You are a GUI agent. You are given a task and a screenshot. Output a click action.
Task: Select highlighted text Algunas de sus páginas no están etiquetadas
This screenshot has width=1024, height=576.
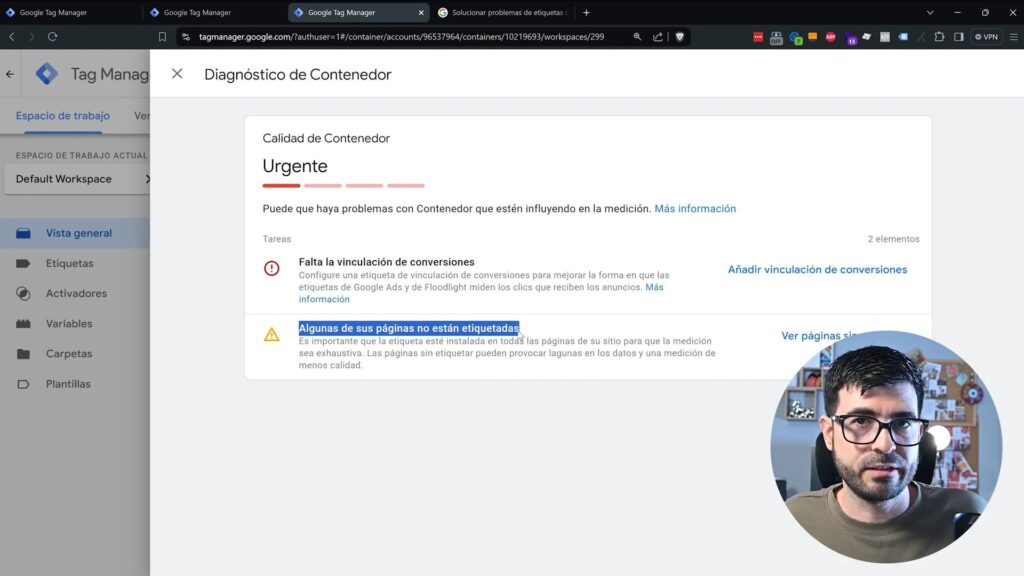[x=409, y=328]
